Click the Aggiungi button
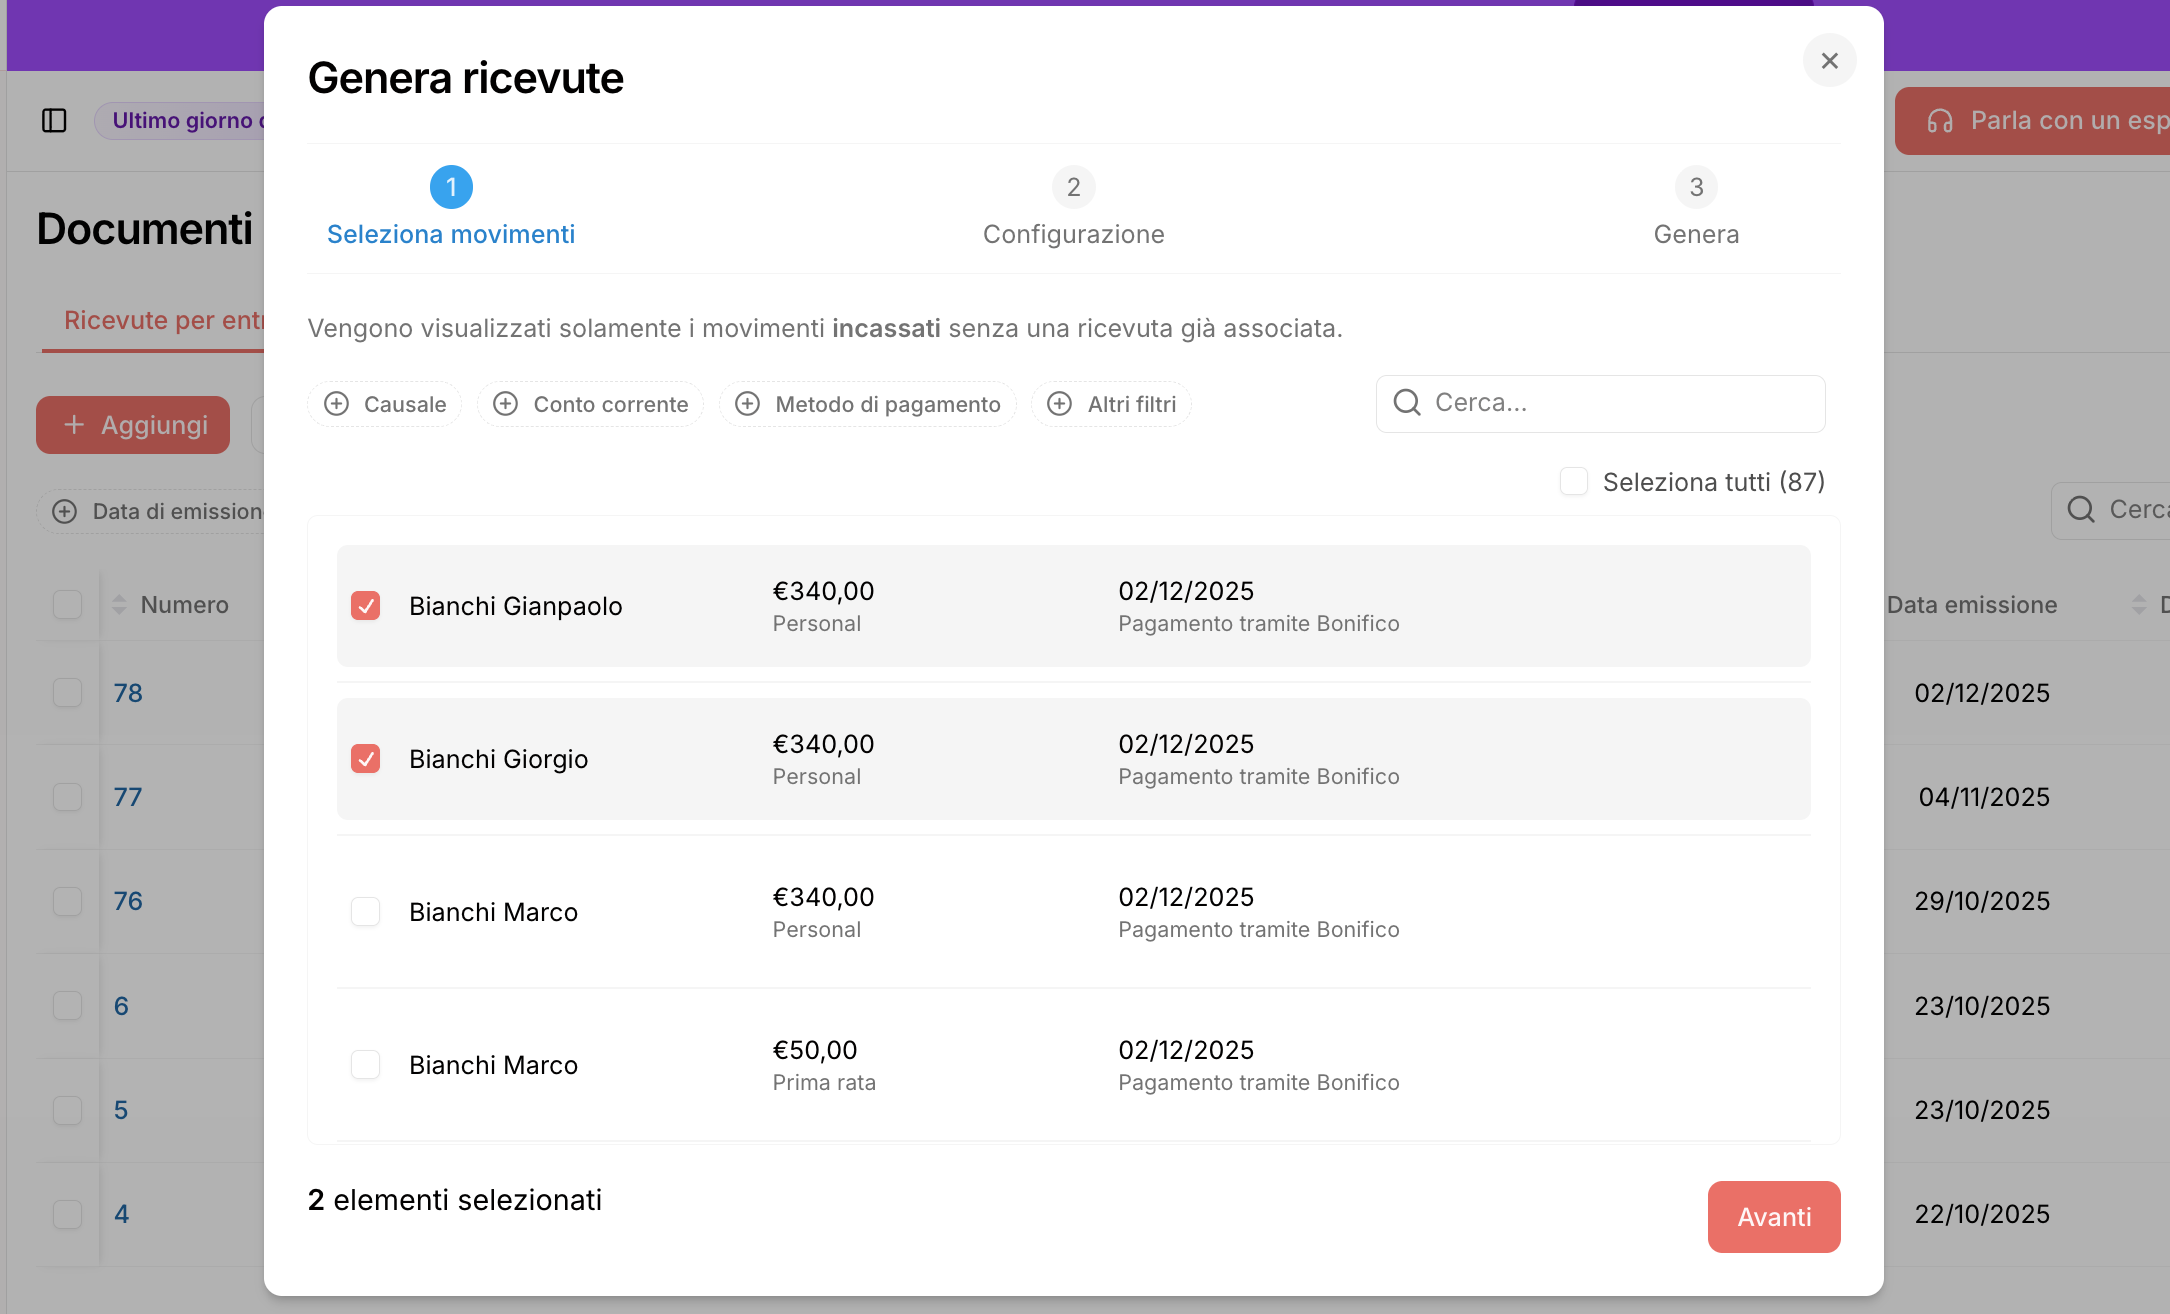This screenshot has height=1314, width=2170. (x=134, y=425)
